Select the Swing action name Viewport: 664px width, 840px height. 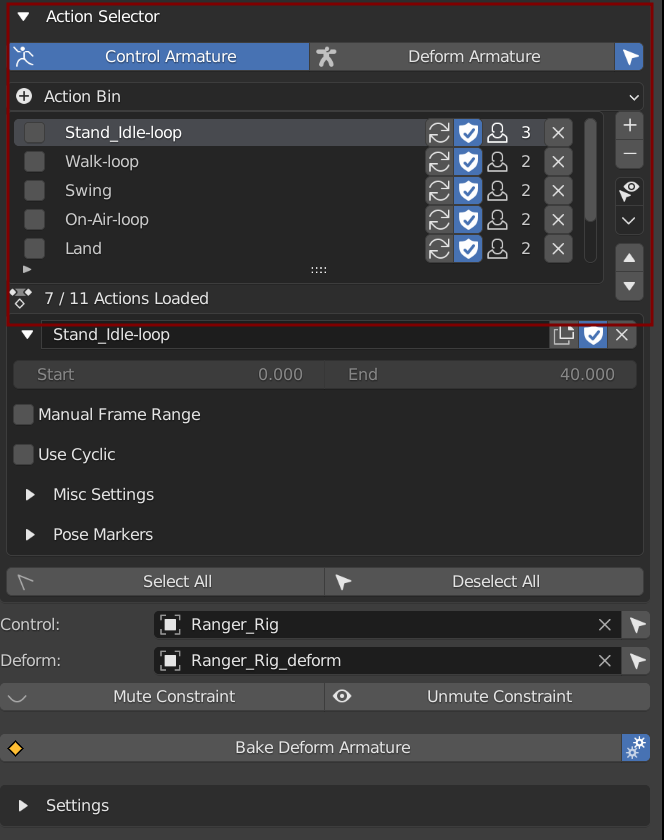[88, 190]
